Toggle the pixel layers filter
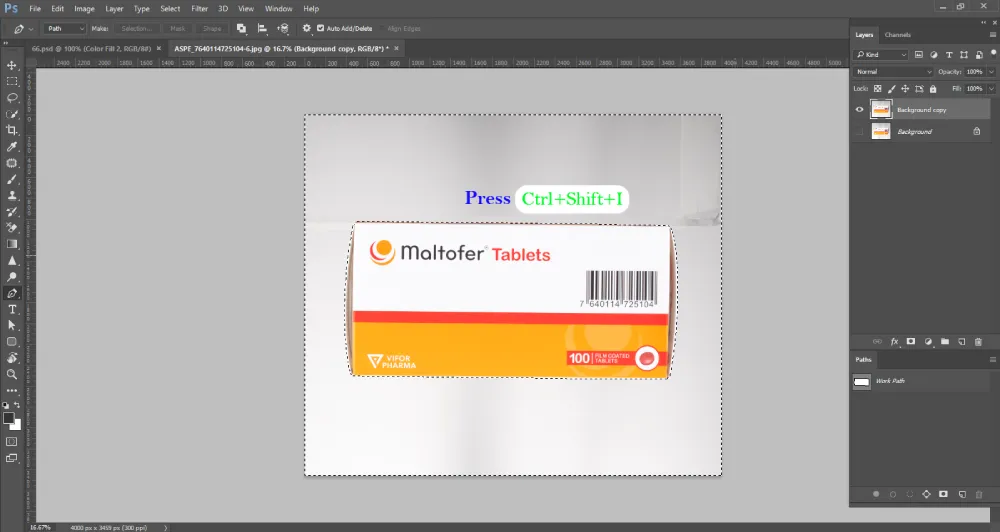 point(918,55)
